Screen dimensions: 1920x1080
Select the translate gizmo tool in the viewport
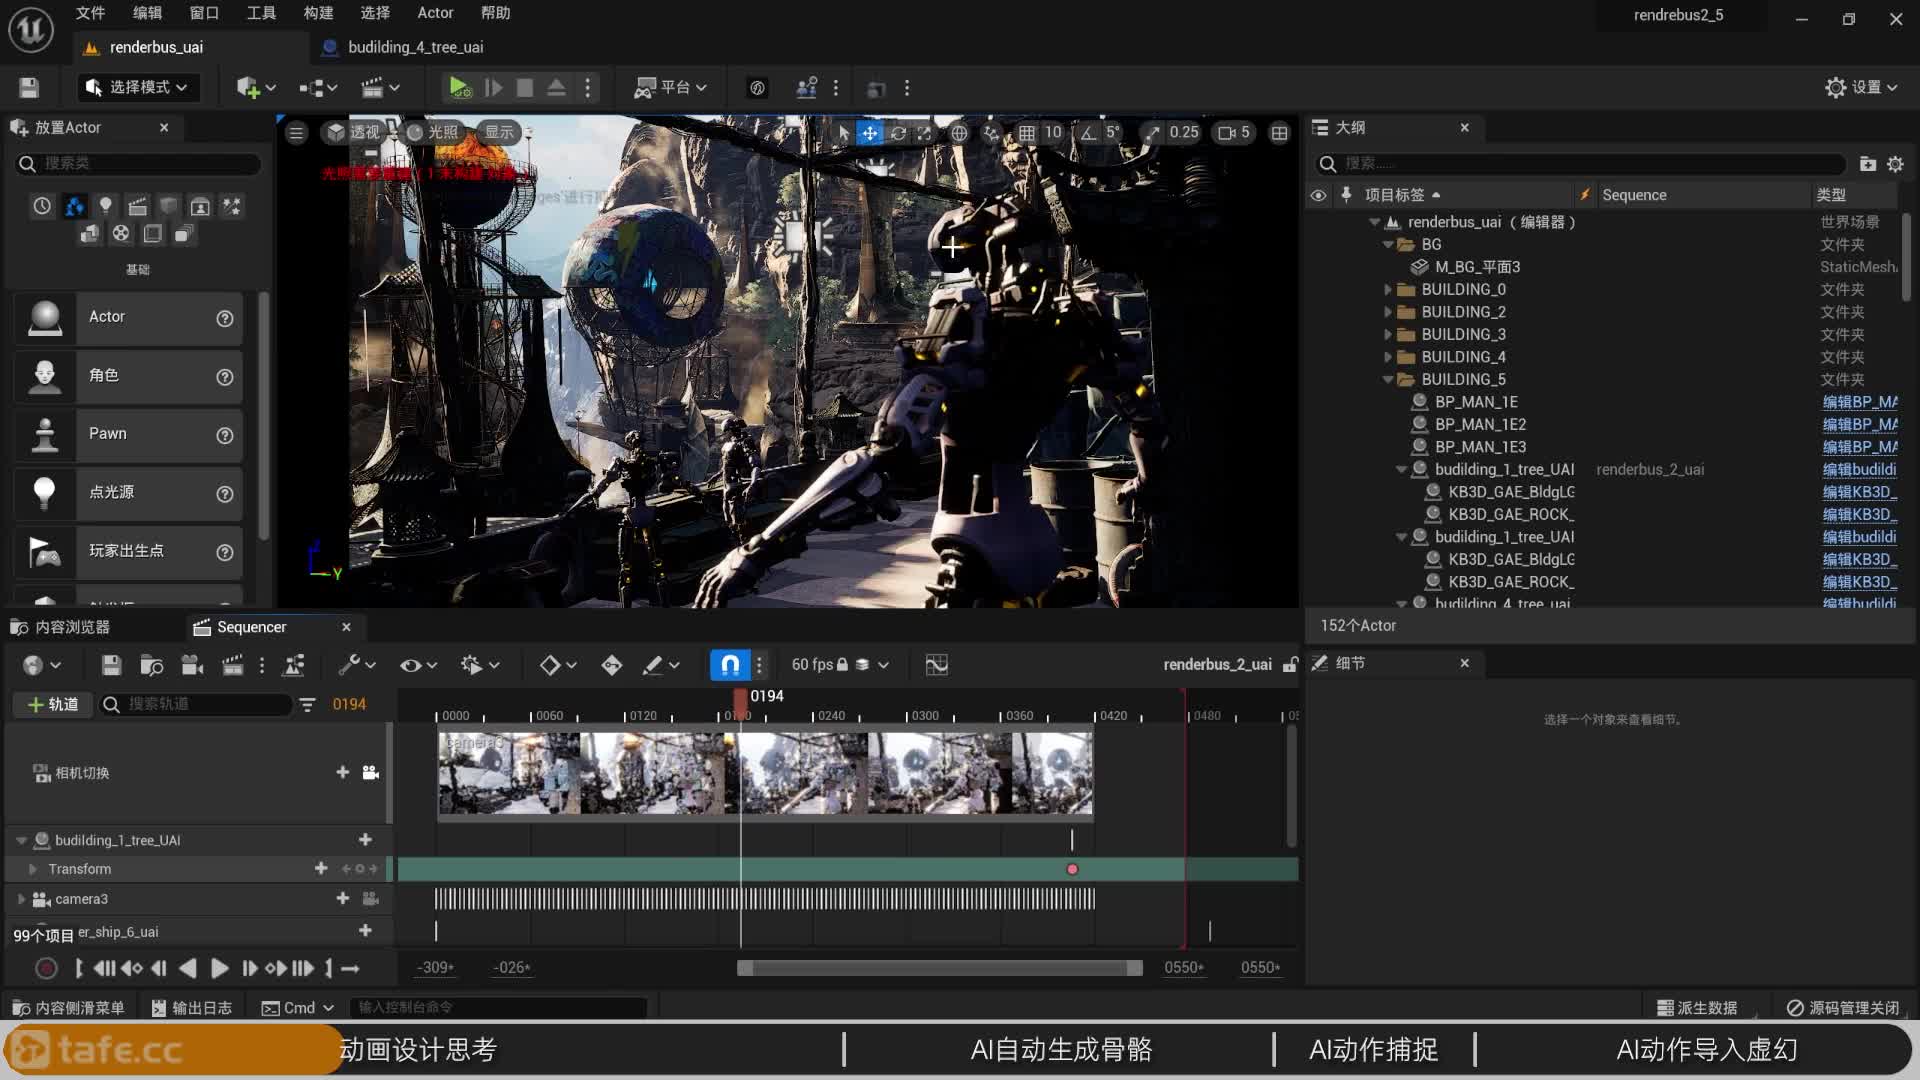[870, 132]
